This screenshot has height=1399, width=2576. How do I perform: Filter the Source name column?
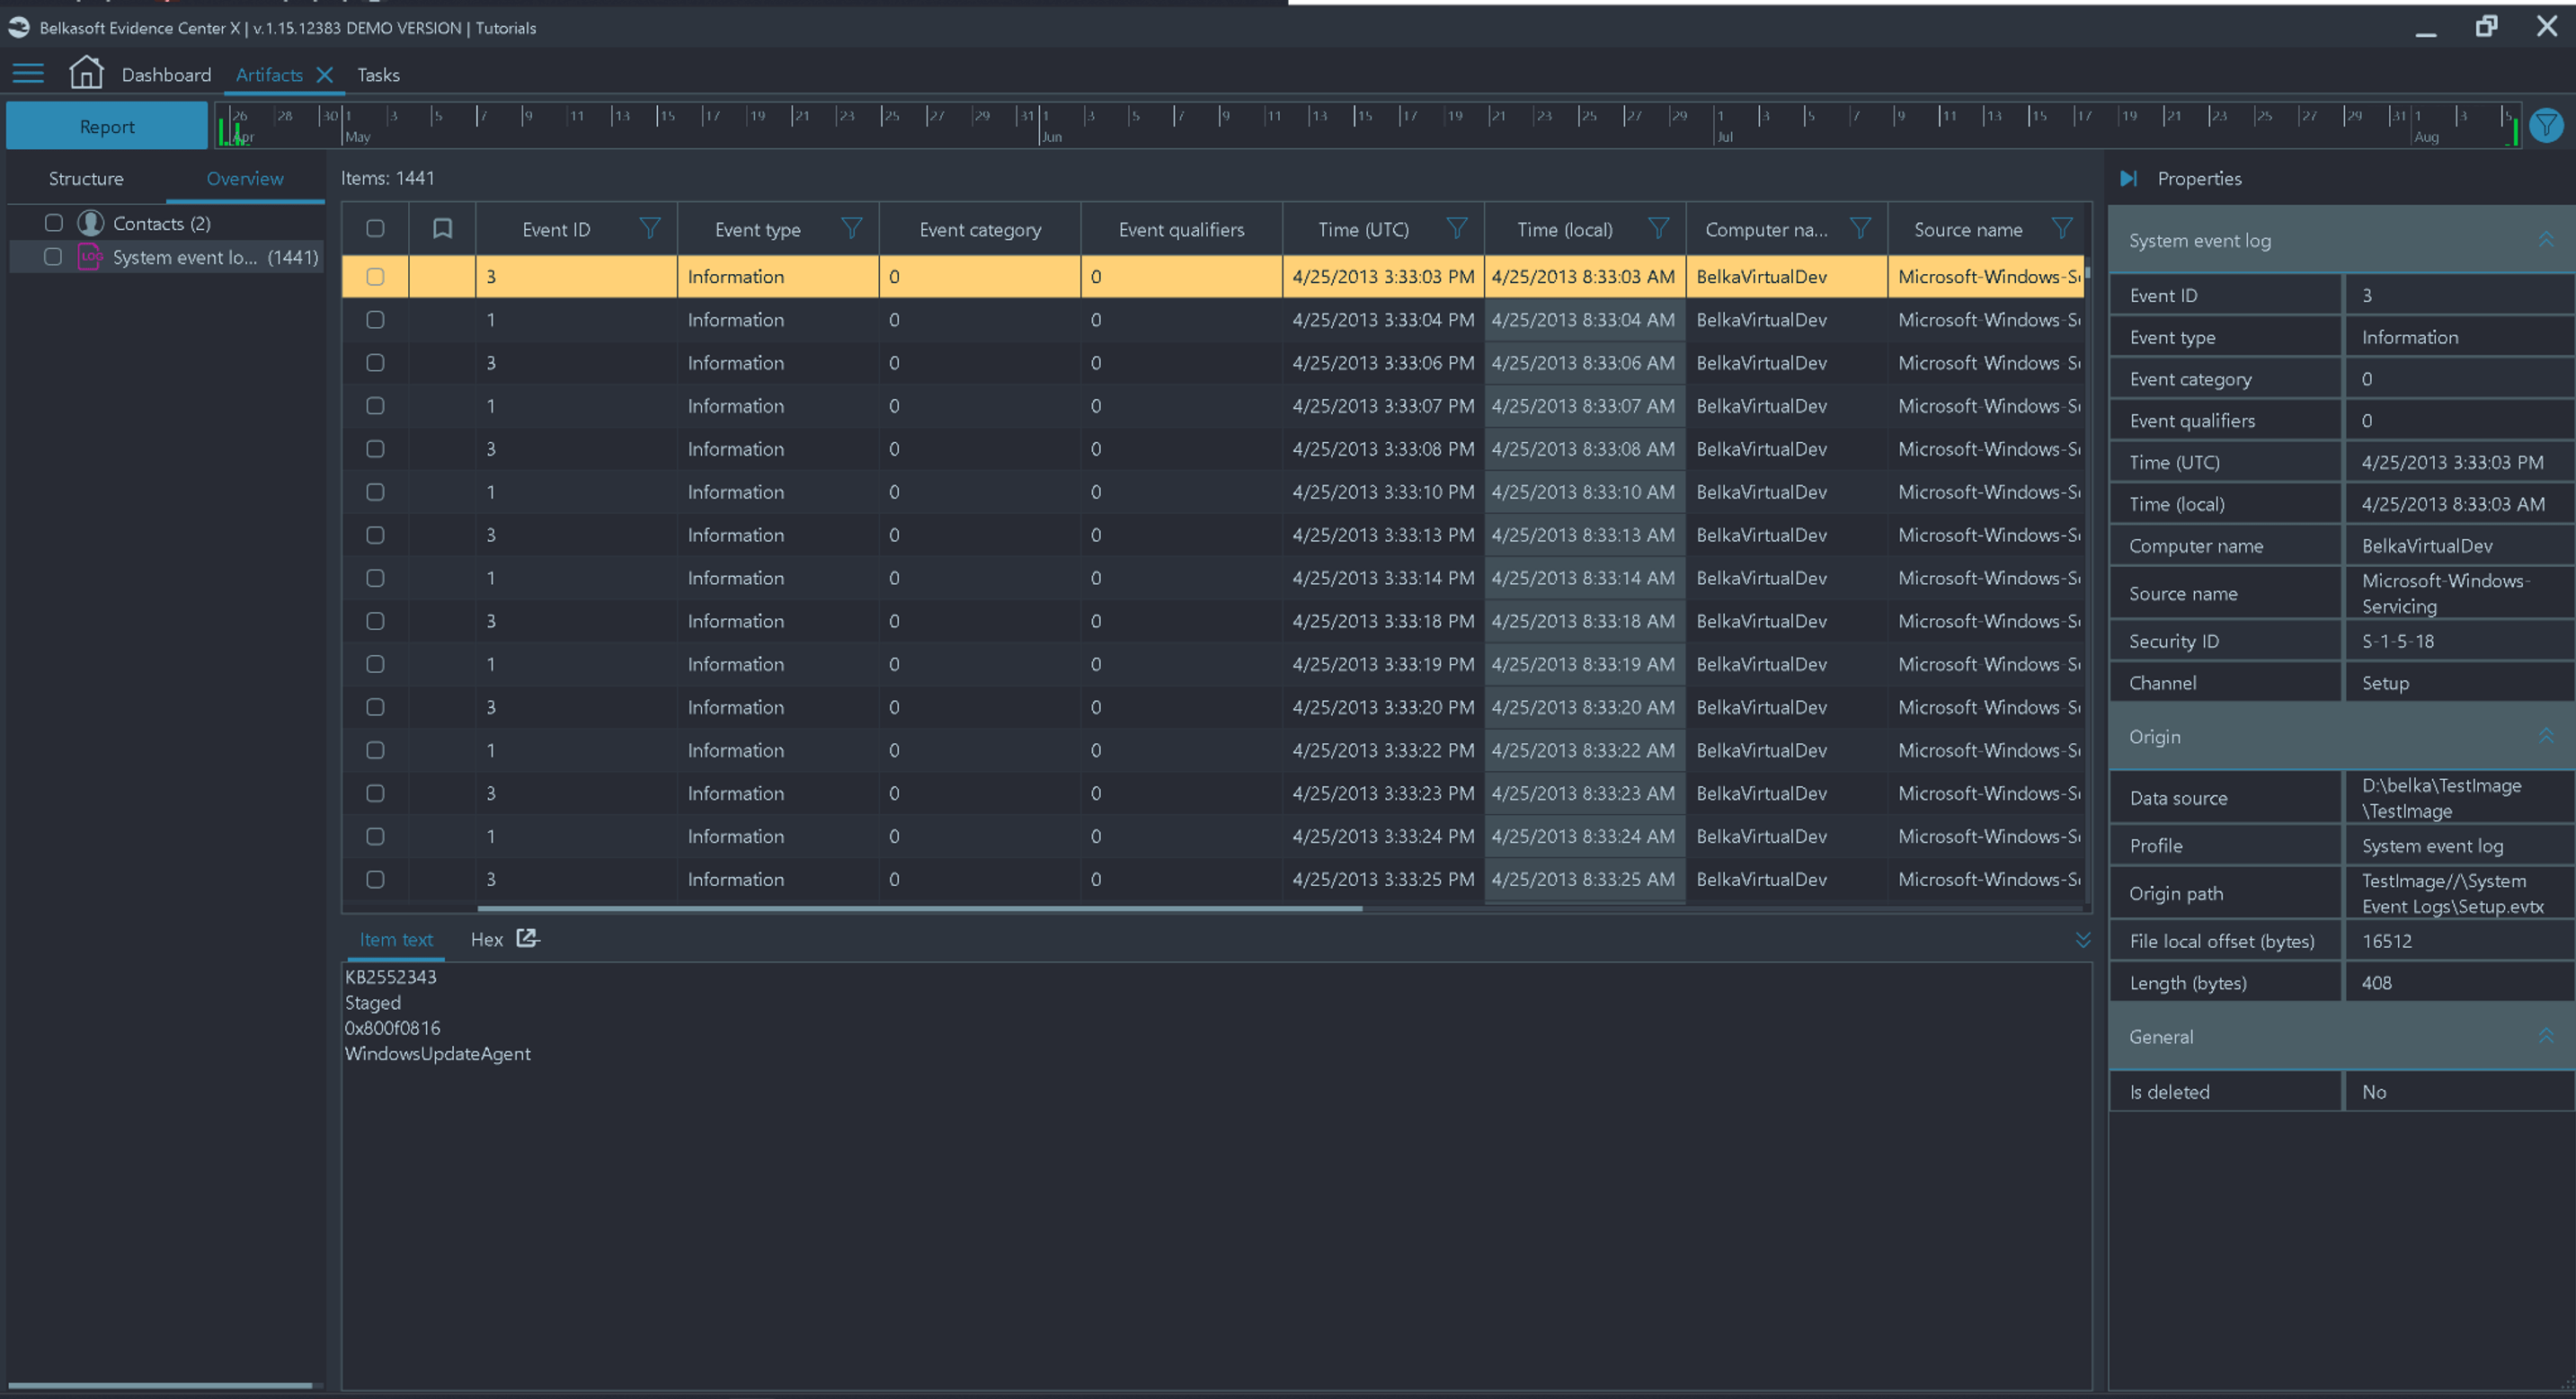[x=2061, y=229]
